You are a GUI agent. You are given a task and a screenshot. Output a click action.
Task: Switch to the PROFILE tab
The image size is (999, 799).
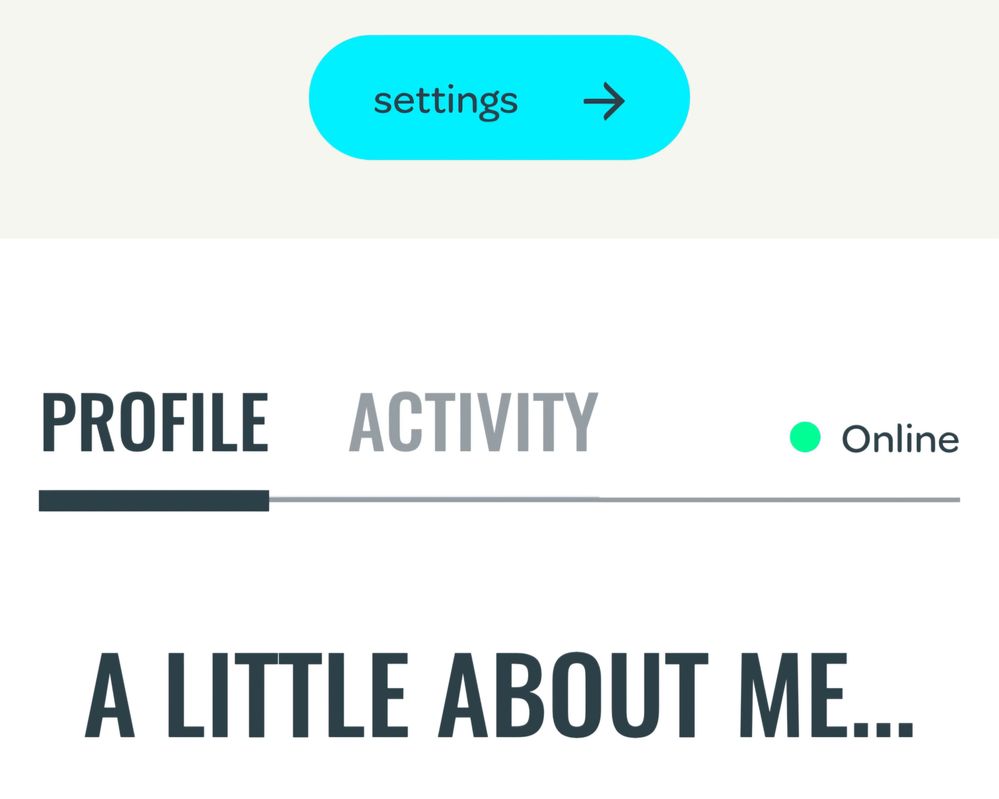click(154, 422)
